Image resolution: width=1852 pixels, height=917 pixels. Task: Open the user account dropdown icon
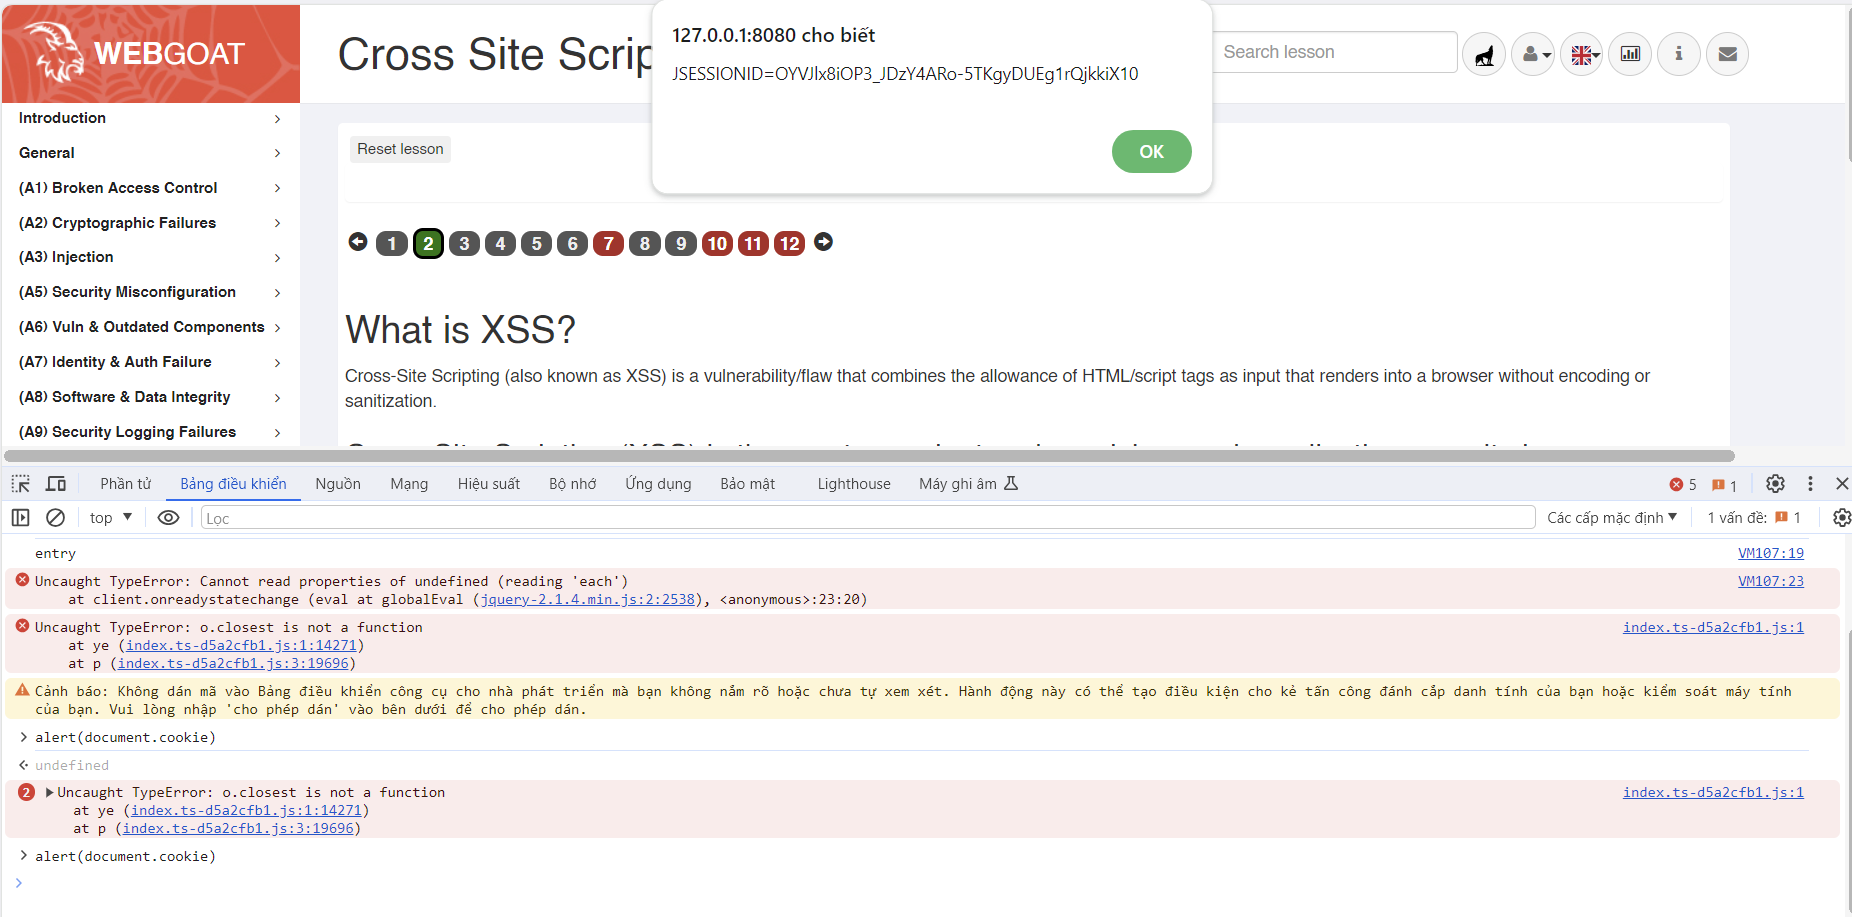coord(1533,54)
